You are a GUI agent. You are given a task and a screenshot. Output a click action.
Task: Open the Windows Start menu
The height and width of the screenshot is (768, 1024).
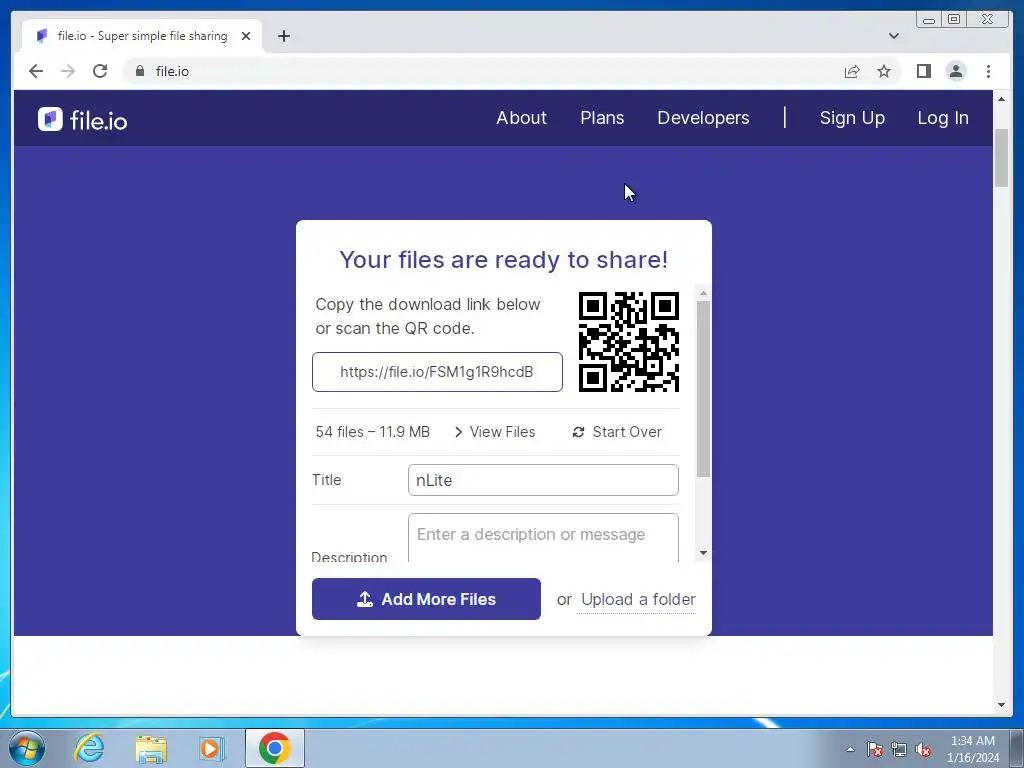[27, 748]
